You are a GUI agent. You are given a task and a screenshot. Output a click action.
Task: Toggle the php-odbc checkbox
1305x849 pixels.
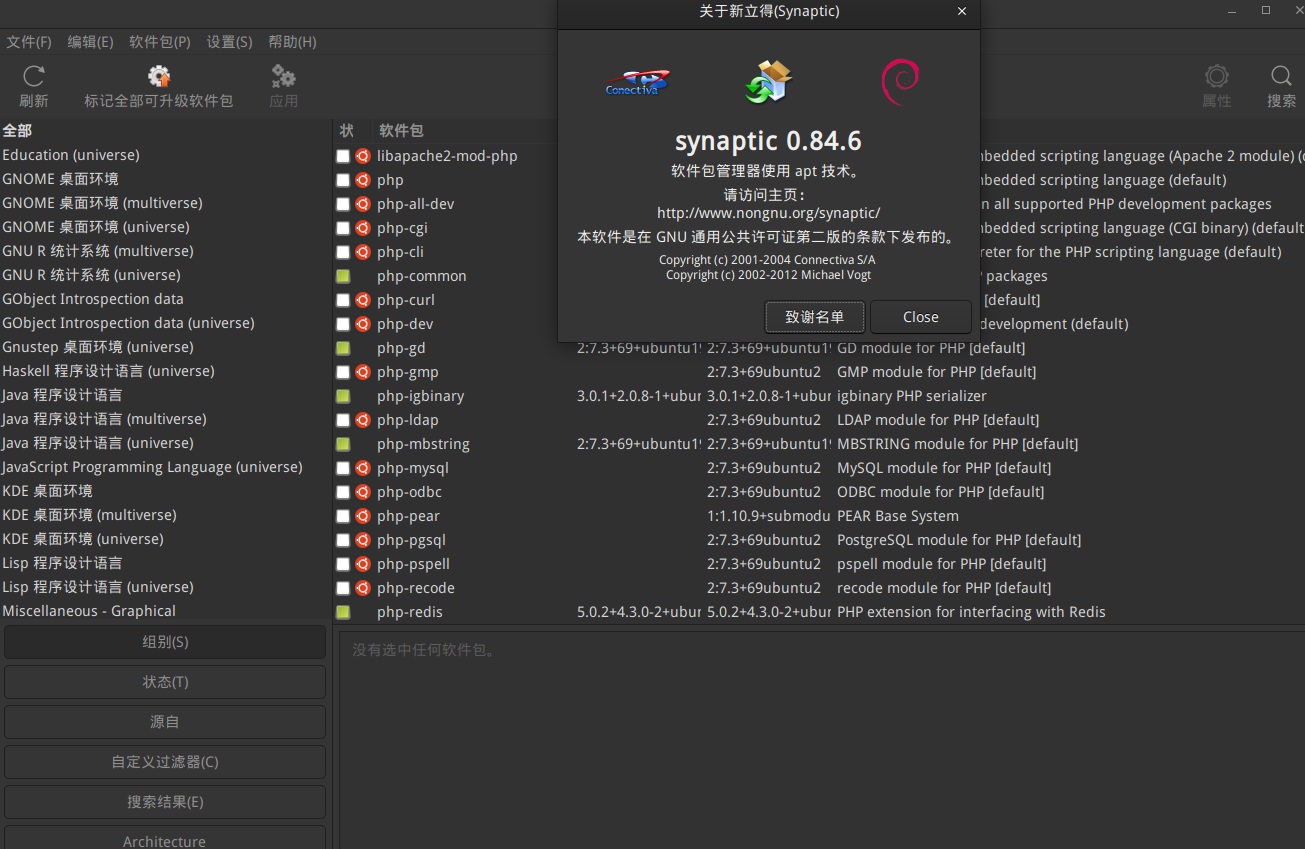[x=343, y=492]
